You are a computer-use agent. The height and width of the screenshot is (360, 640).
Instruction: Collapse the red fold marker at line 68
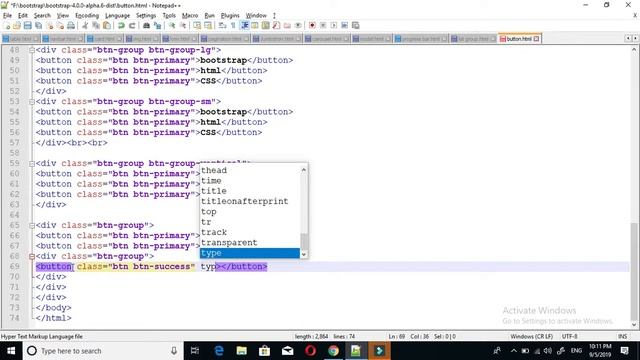tap(31, 256)
